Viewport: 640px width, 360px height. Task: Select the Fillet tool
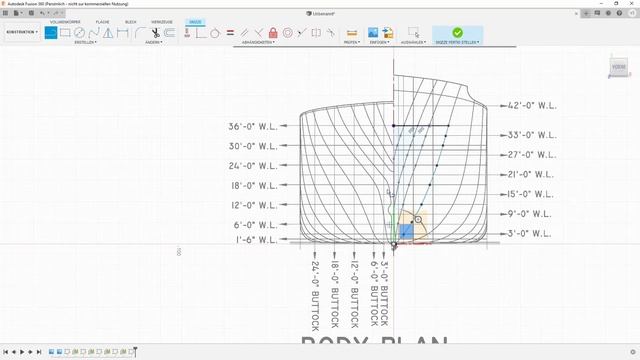tap(140, 33)
